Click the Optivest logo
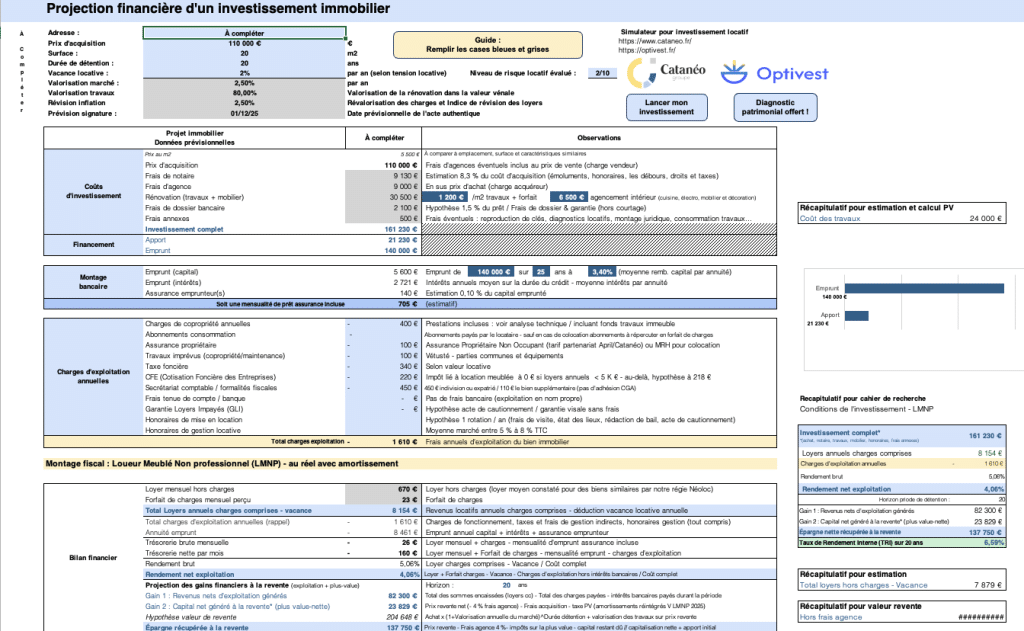This screenshot has height=631, width=1024. click(775, 73)
